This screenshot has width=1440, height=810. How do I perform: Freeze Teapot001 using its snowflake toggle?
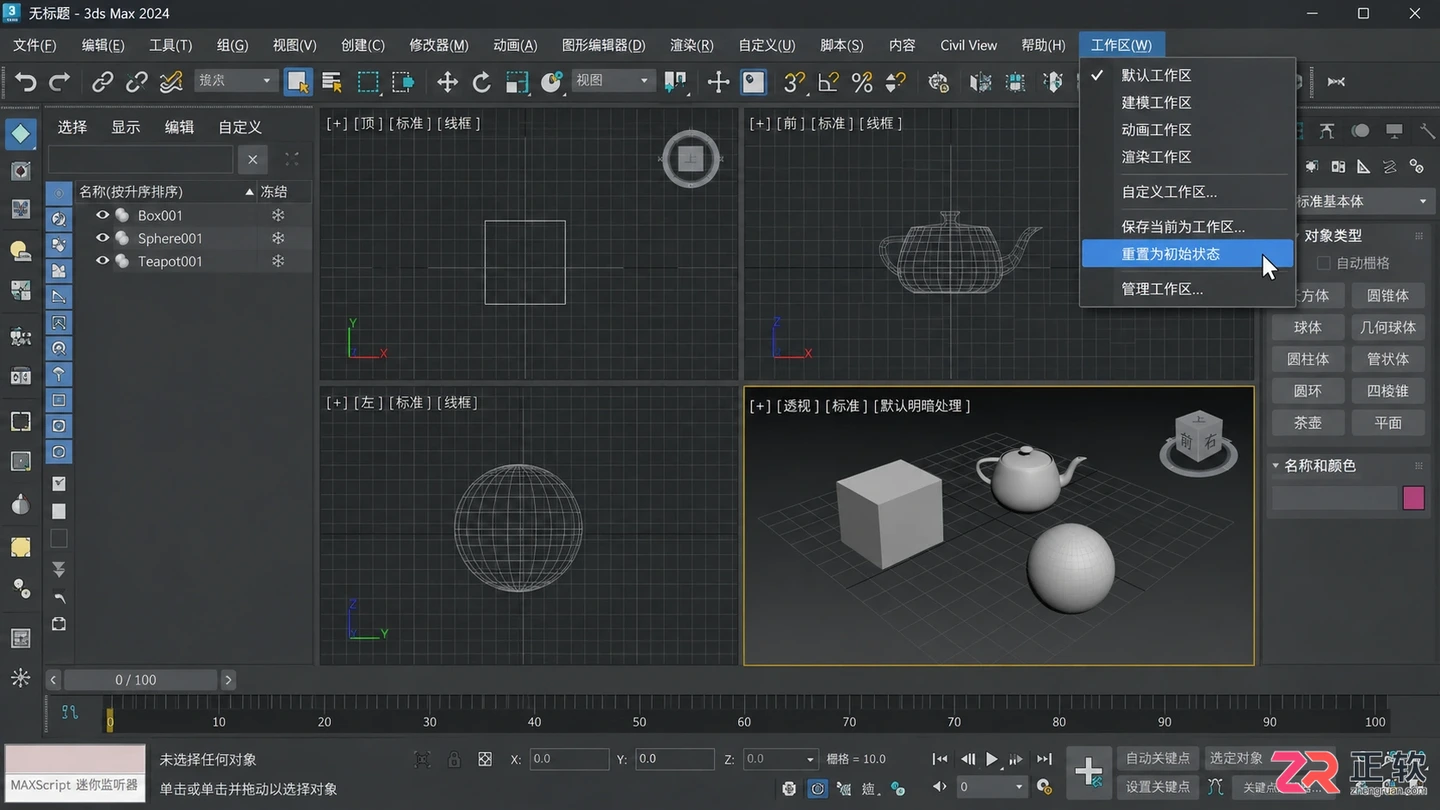click(278, 261)
